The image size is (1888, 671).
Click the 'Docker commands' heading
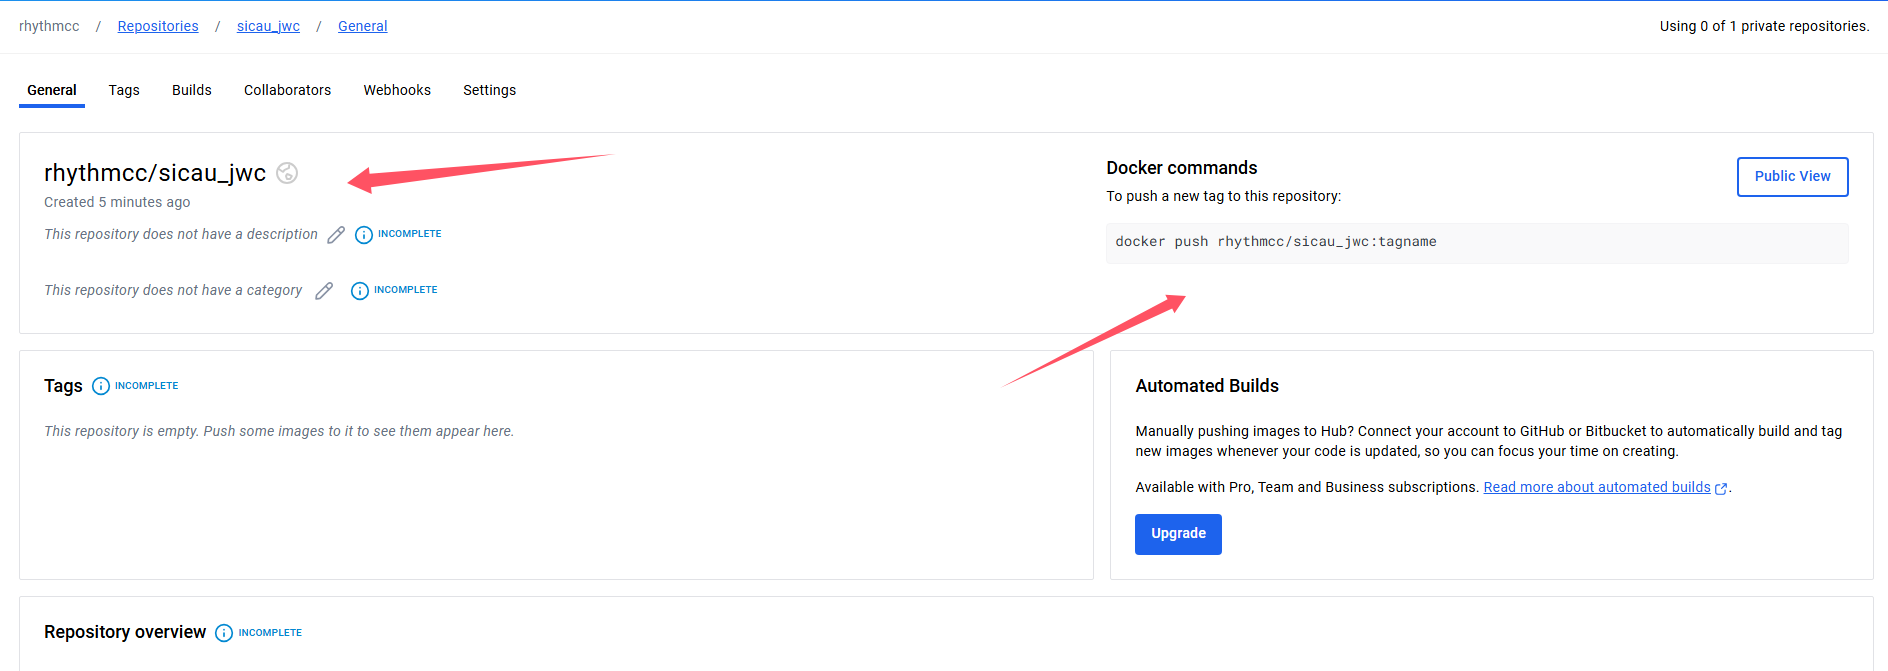coord(1182,168)
